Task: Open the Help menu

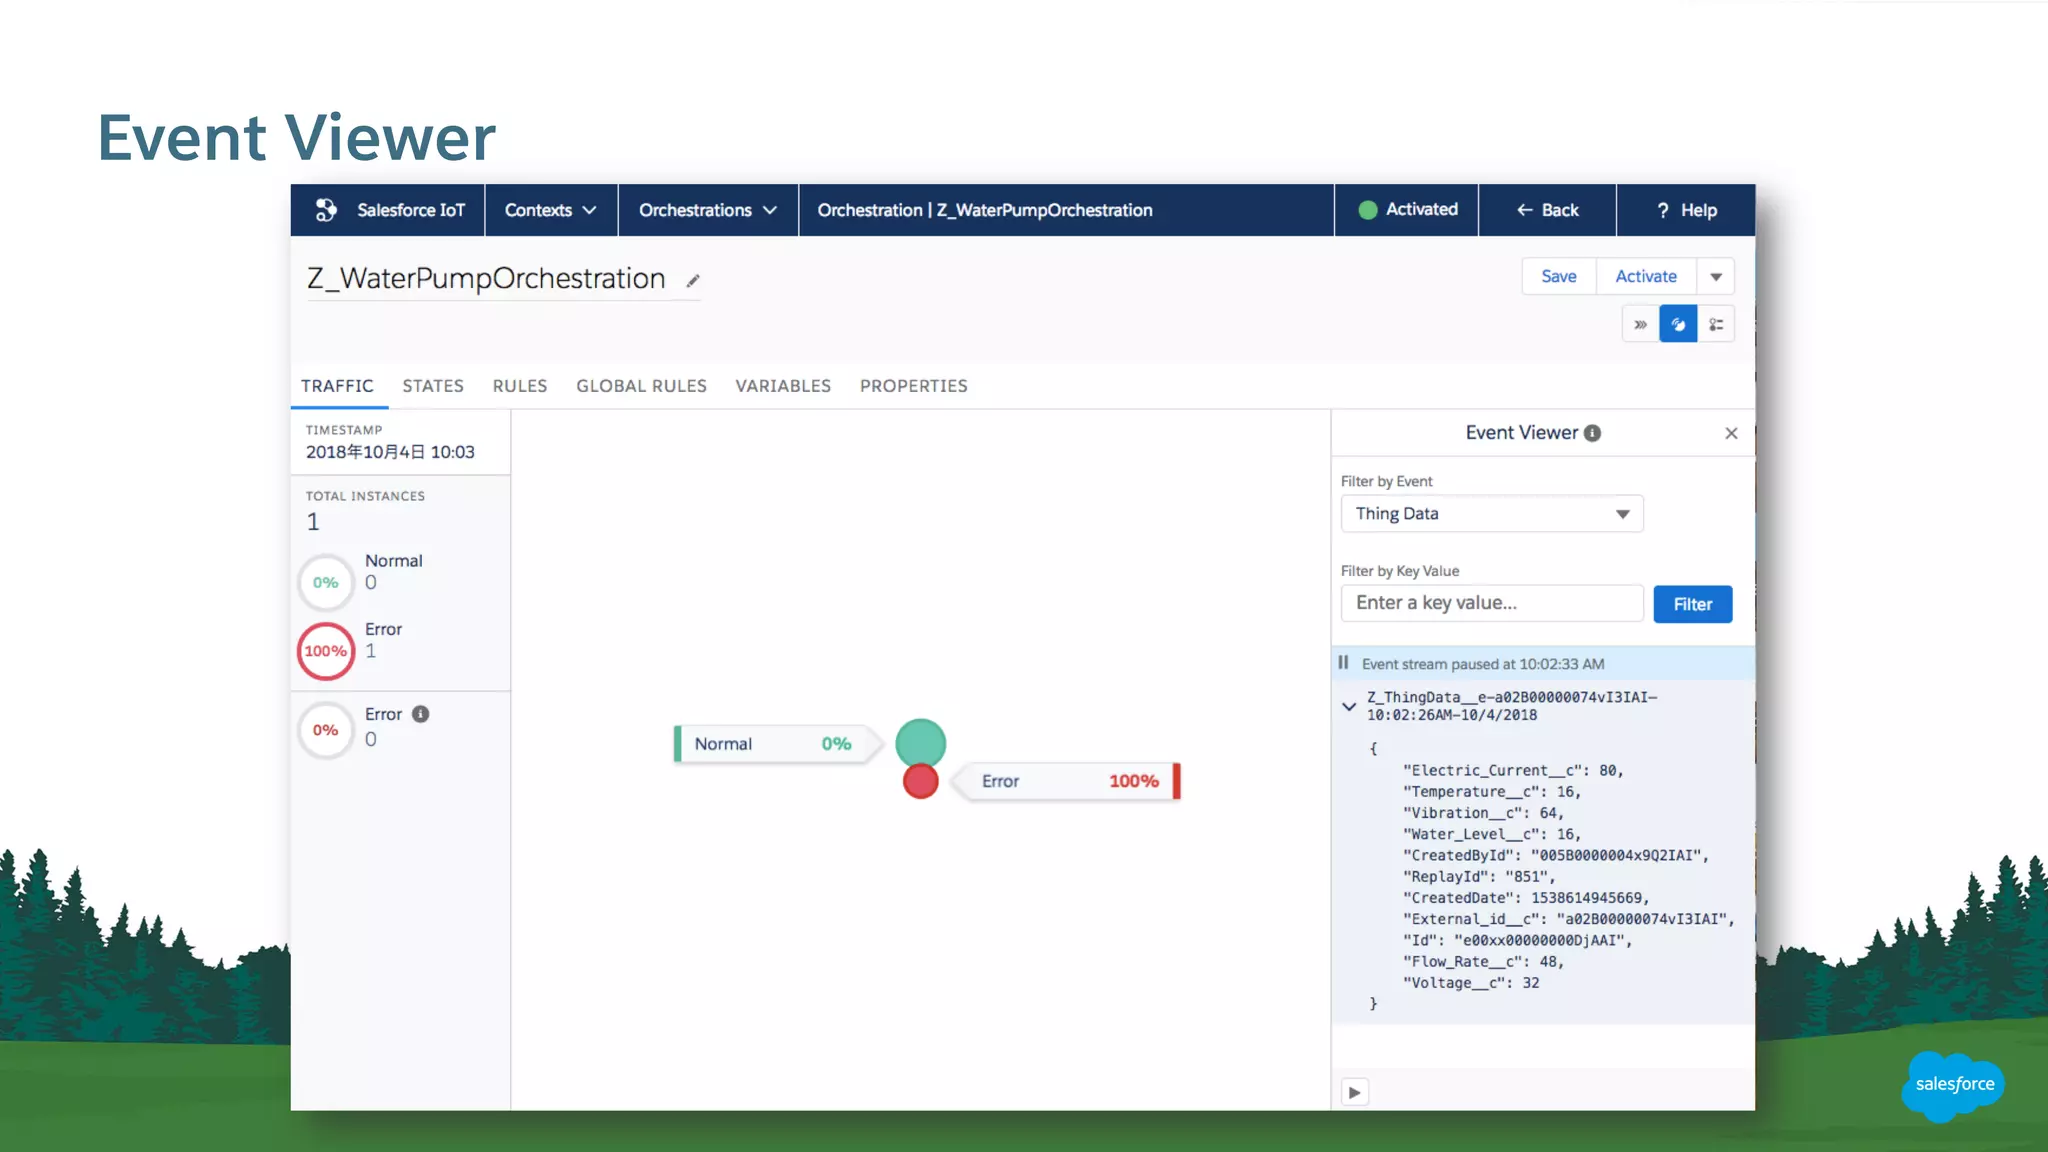Action: click(x=1686, y=210)
